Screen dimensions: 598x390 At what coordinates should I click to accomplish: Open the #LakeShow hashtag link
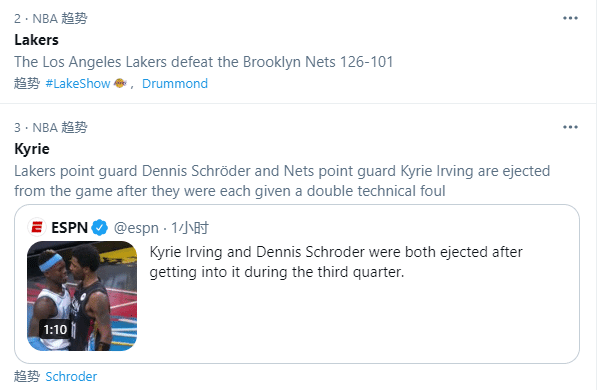(78, 83)
